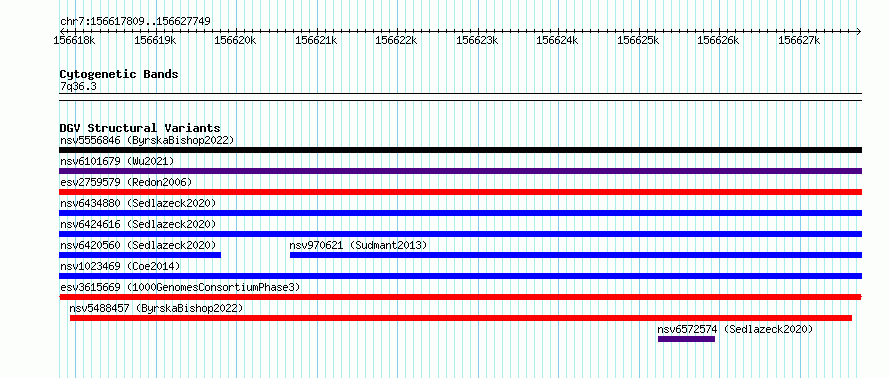Open the nsv5556846 (ByrskaBishop2022) label
The width and height of the screenshot is (890, 378).
147,140
